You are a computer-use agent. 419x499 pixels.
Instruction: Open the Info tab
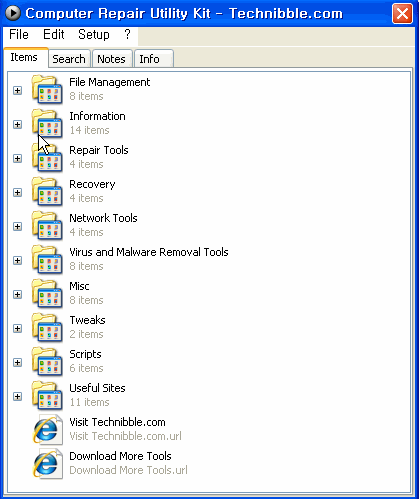pos(149,59)
